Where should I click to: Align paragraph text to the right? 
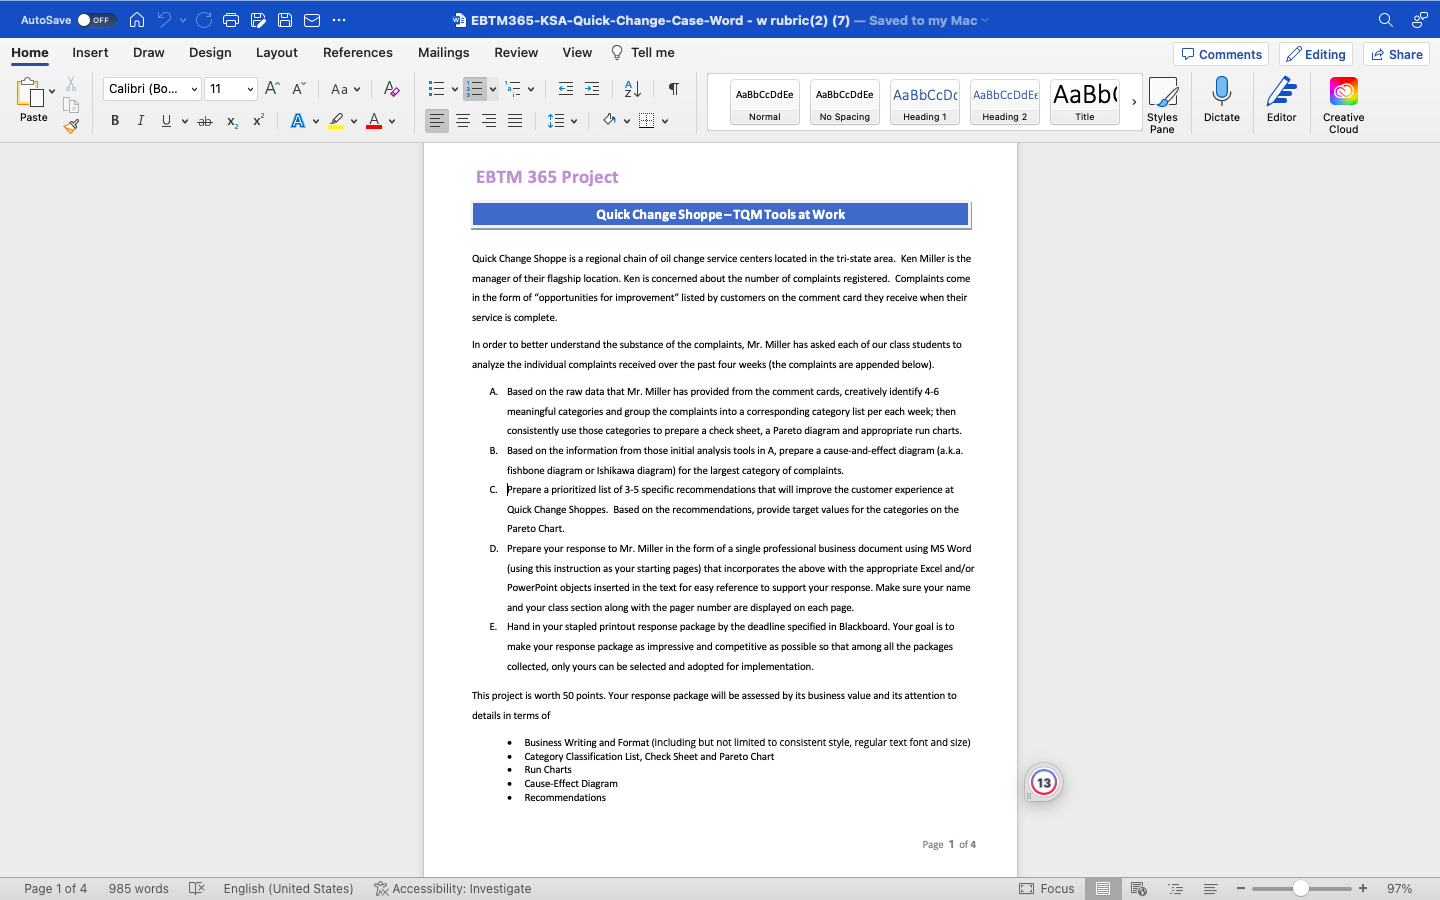click(489, 121)
